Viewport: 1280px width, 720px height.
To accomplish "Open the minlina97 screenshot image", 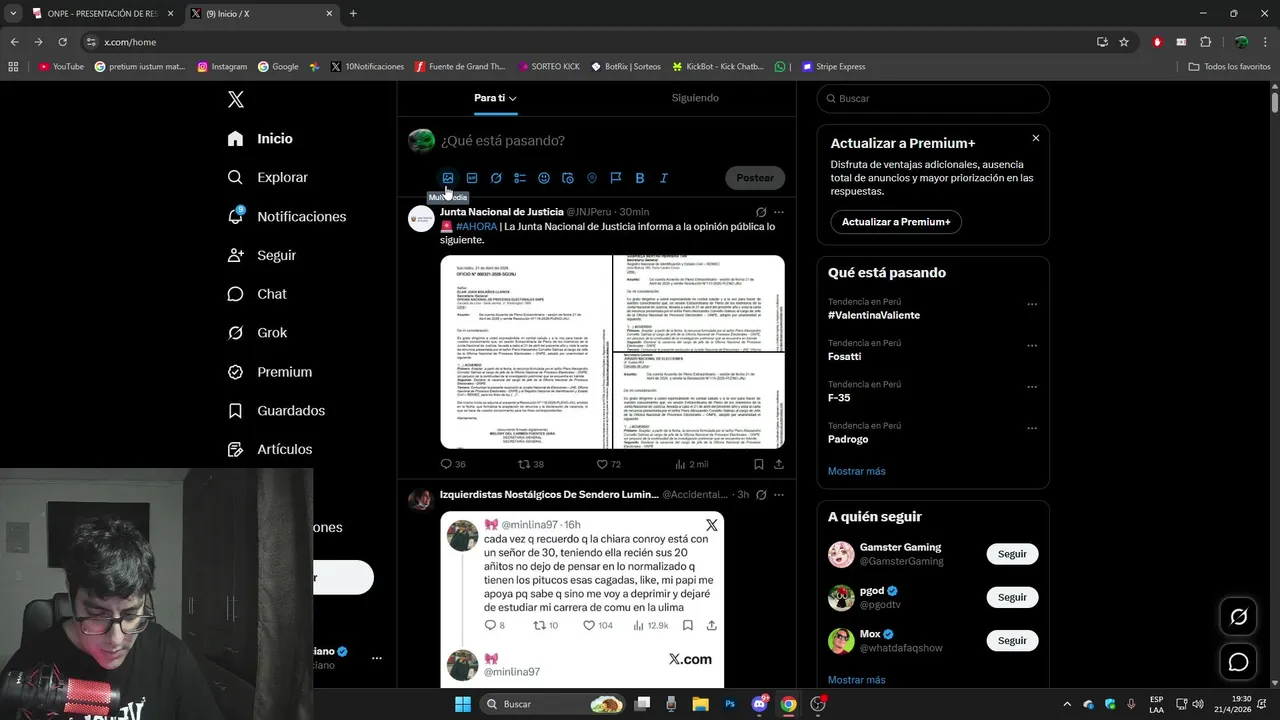I will coord(582,599).
